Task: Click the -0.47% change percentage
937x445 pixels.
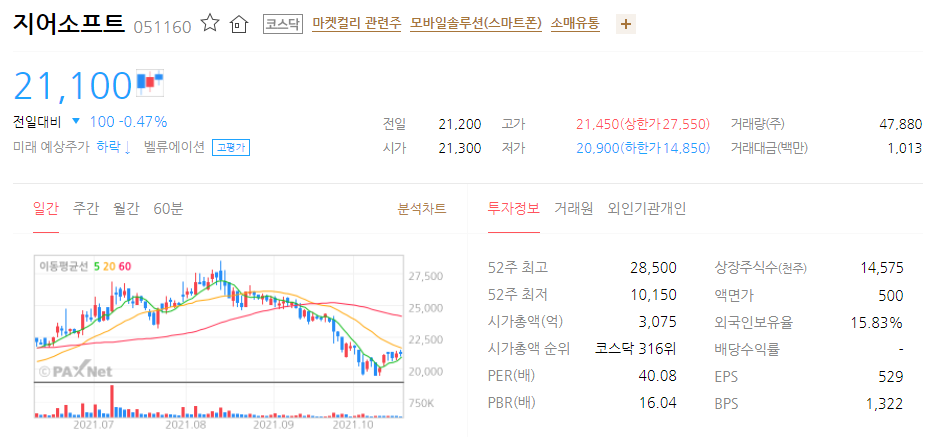Action: point(143,122)
